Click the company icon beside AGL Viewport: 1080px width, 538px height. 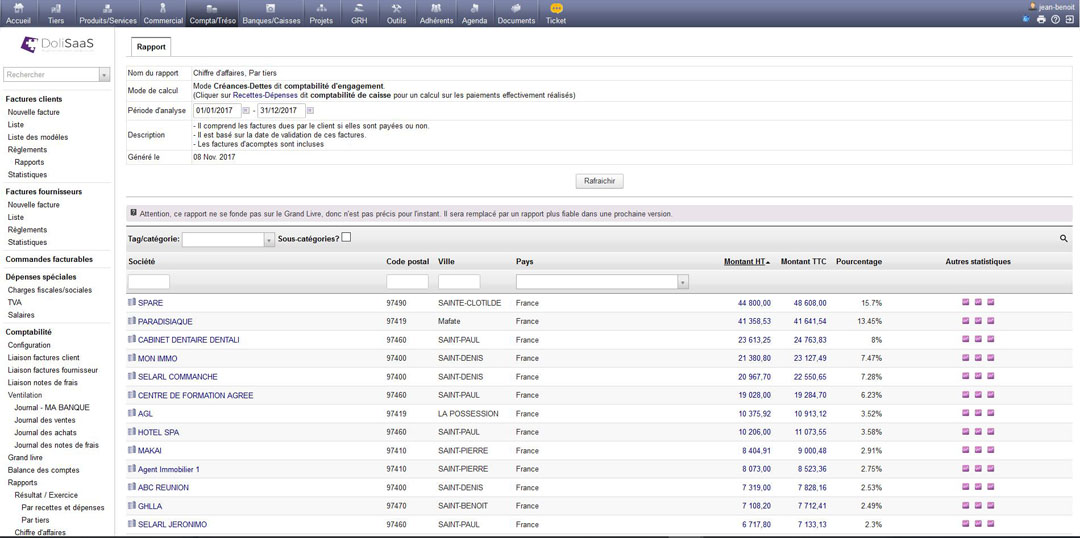click(132, 413)
